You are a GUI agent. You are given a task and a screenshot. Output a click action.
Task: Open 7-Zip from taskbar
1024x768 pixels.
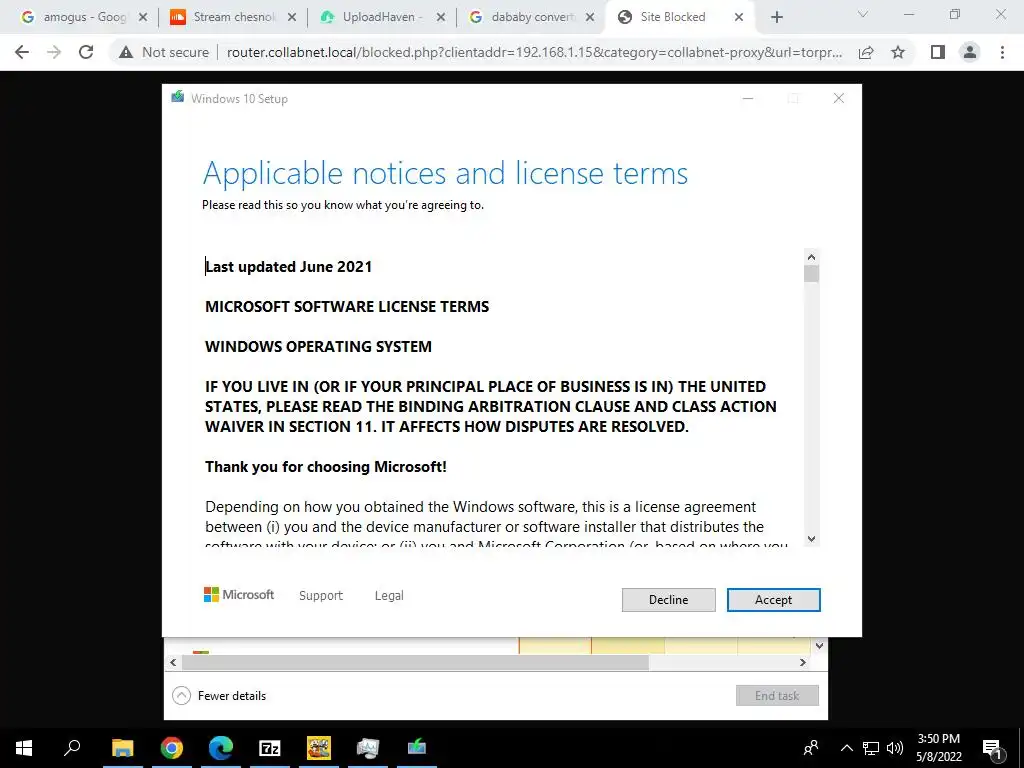[x=270, y=748]
